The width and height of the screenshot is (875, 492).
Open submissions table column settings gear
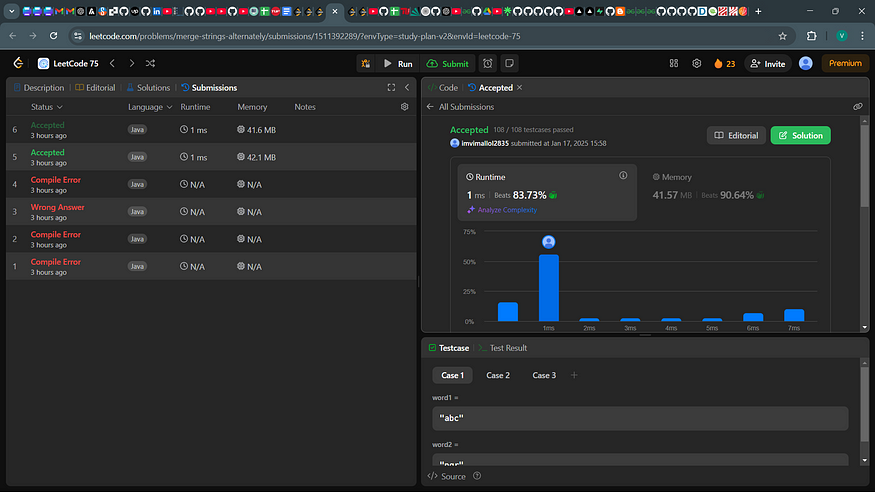pos(405,107)
